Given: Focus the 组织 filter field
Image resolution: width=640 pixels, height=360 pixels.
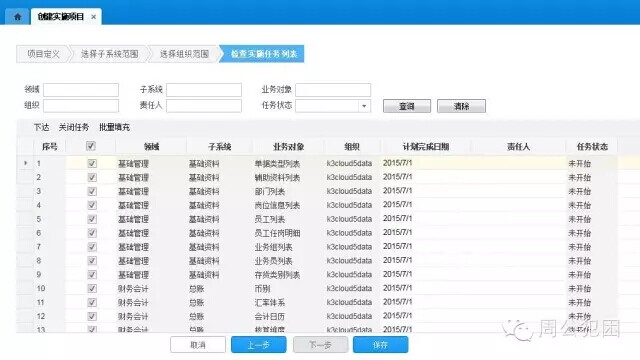Looking at the screenshot, I should (81, 106).
